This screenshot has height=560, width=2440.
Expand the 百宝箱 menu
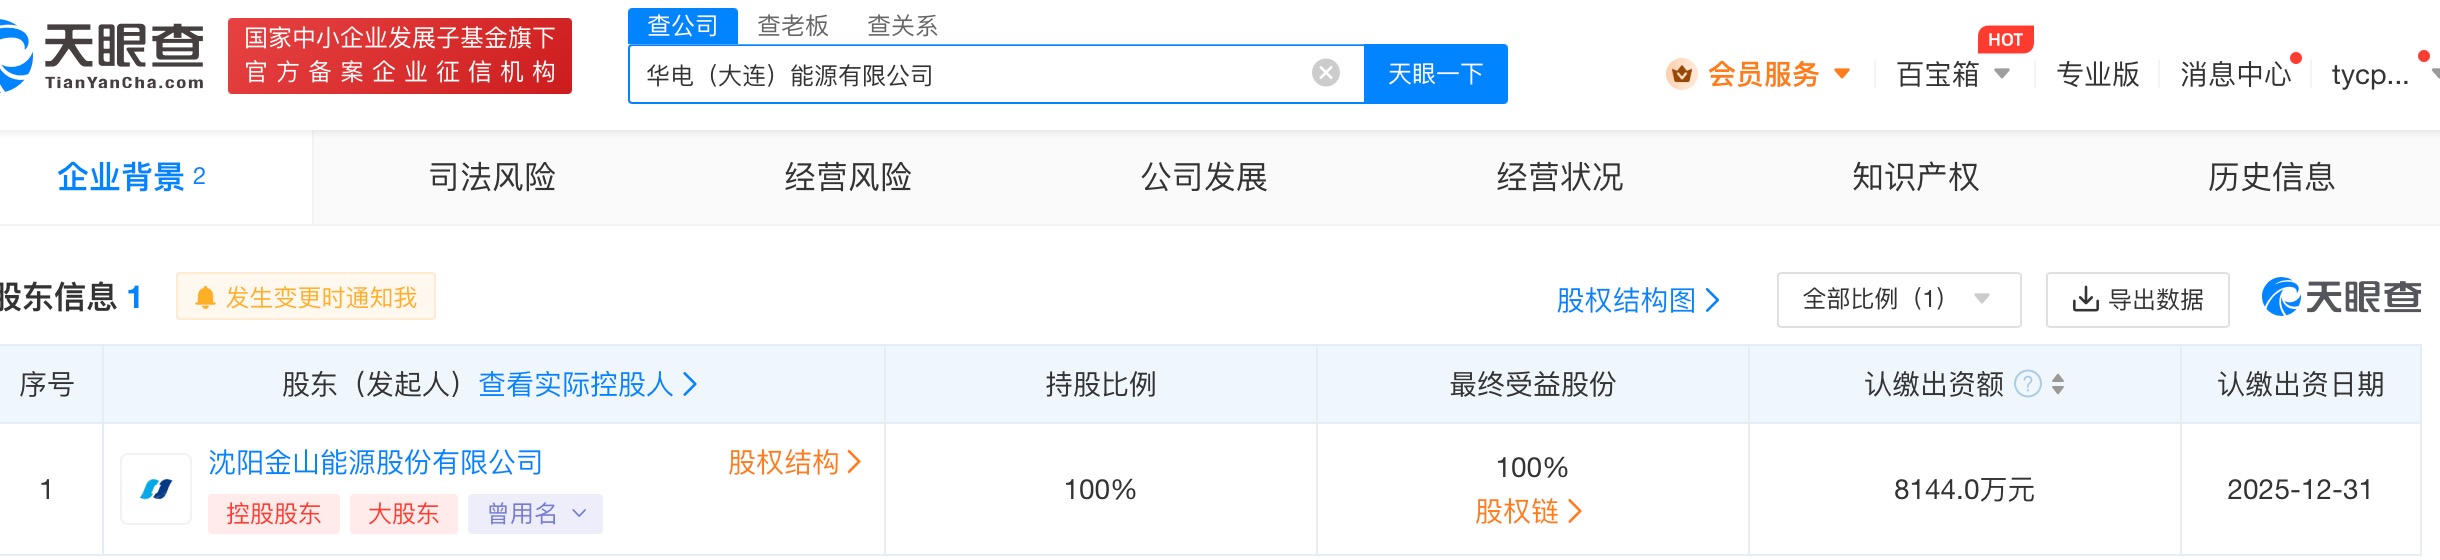(x=1952, y=74)
